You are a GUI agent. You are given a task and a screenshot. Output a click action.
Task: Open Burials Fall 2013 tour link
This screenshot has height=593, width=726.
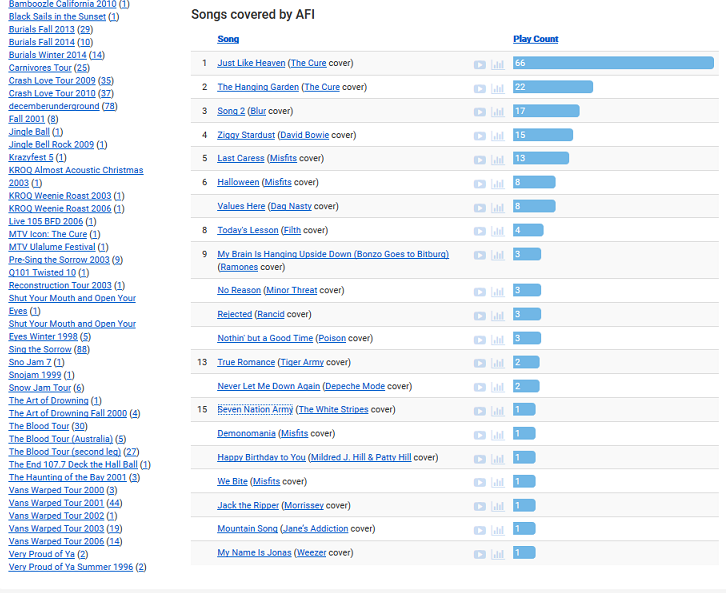coord(42,29)
